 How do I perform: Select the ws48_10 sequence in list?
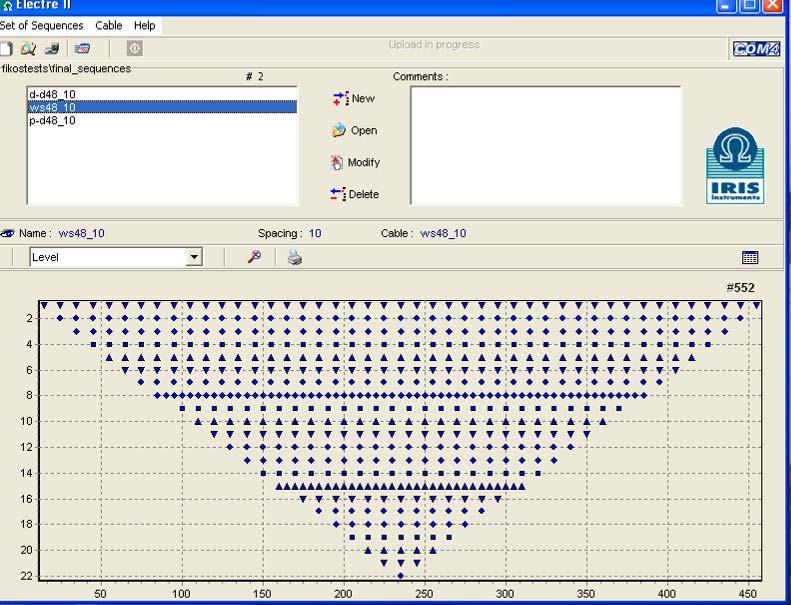coord(162,107)
